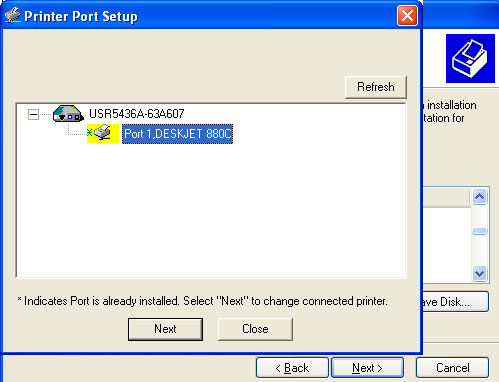This screenshot has height=382, width=499.
Task: Click the partially hidden Have Disk... button
Action: pos(456,302)
